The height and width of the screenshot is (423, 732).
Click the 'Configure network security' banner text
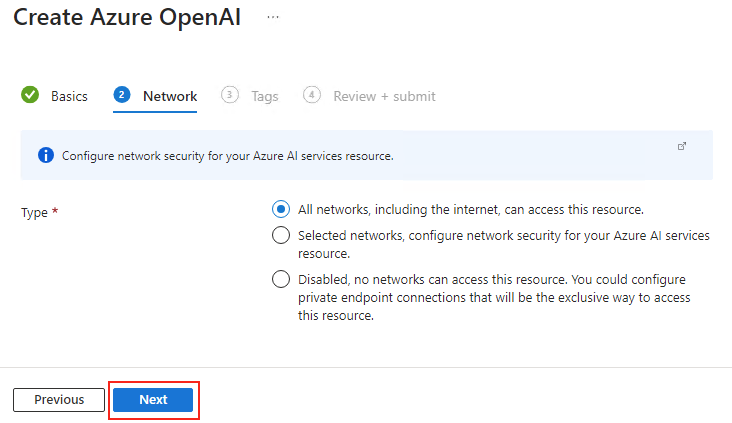[x=228, y=156]
